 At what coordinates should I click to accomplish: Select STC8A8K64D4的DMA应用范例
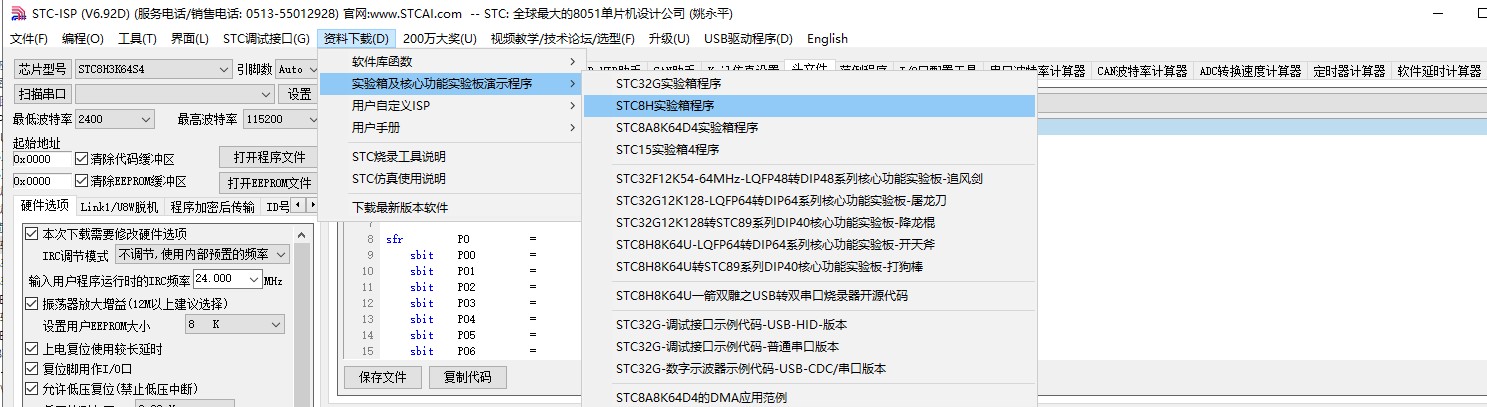click(x=810, y=398)
